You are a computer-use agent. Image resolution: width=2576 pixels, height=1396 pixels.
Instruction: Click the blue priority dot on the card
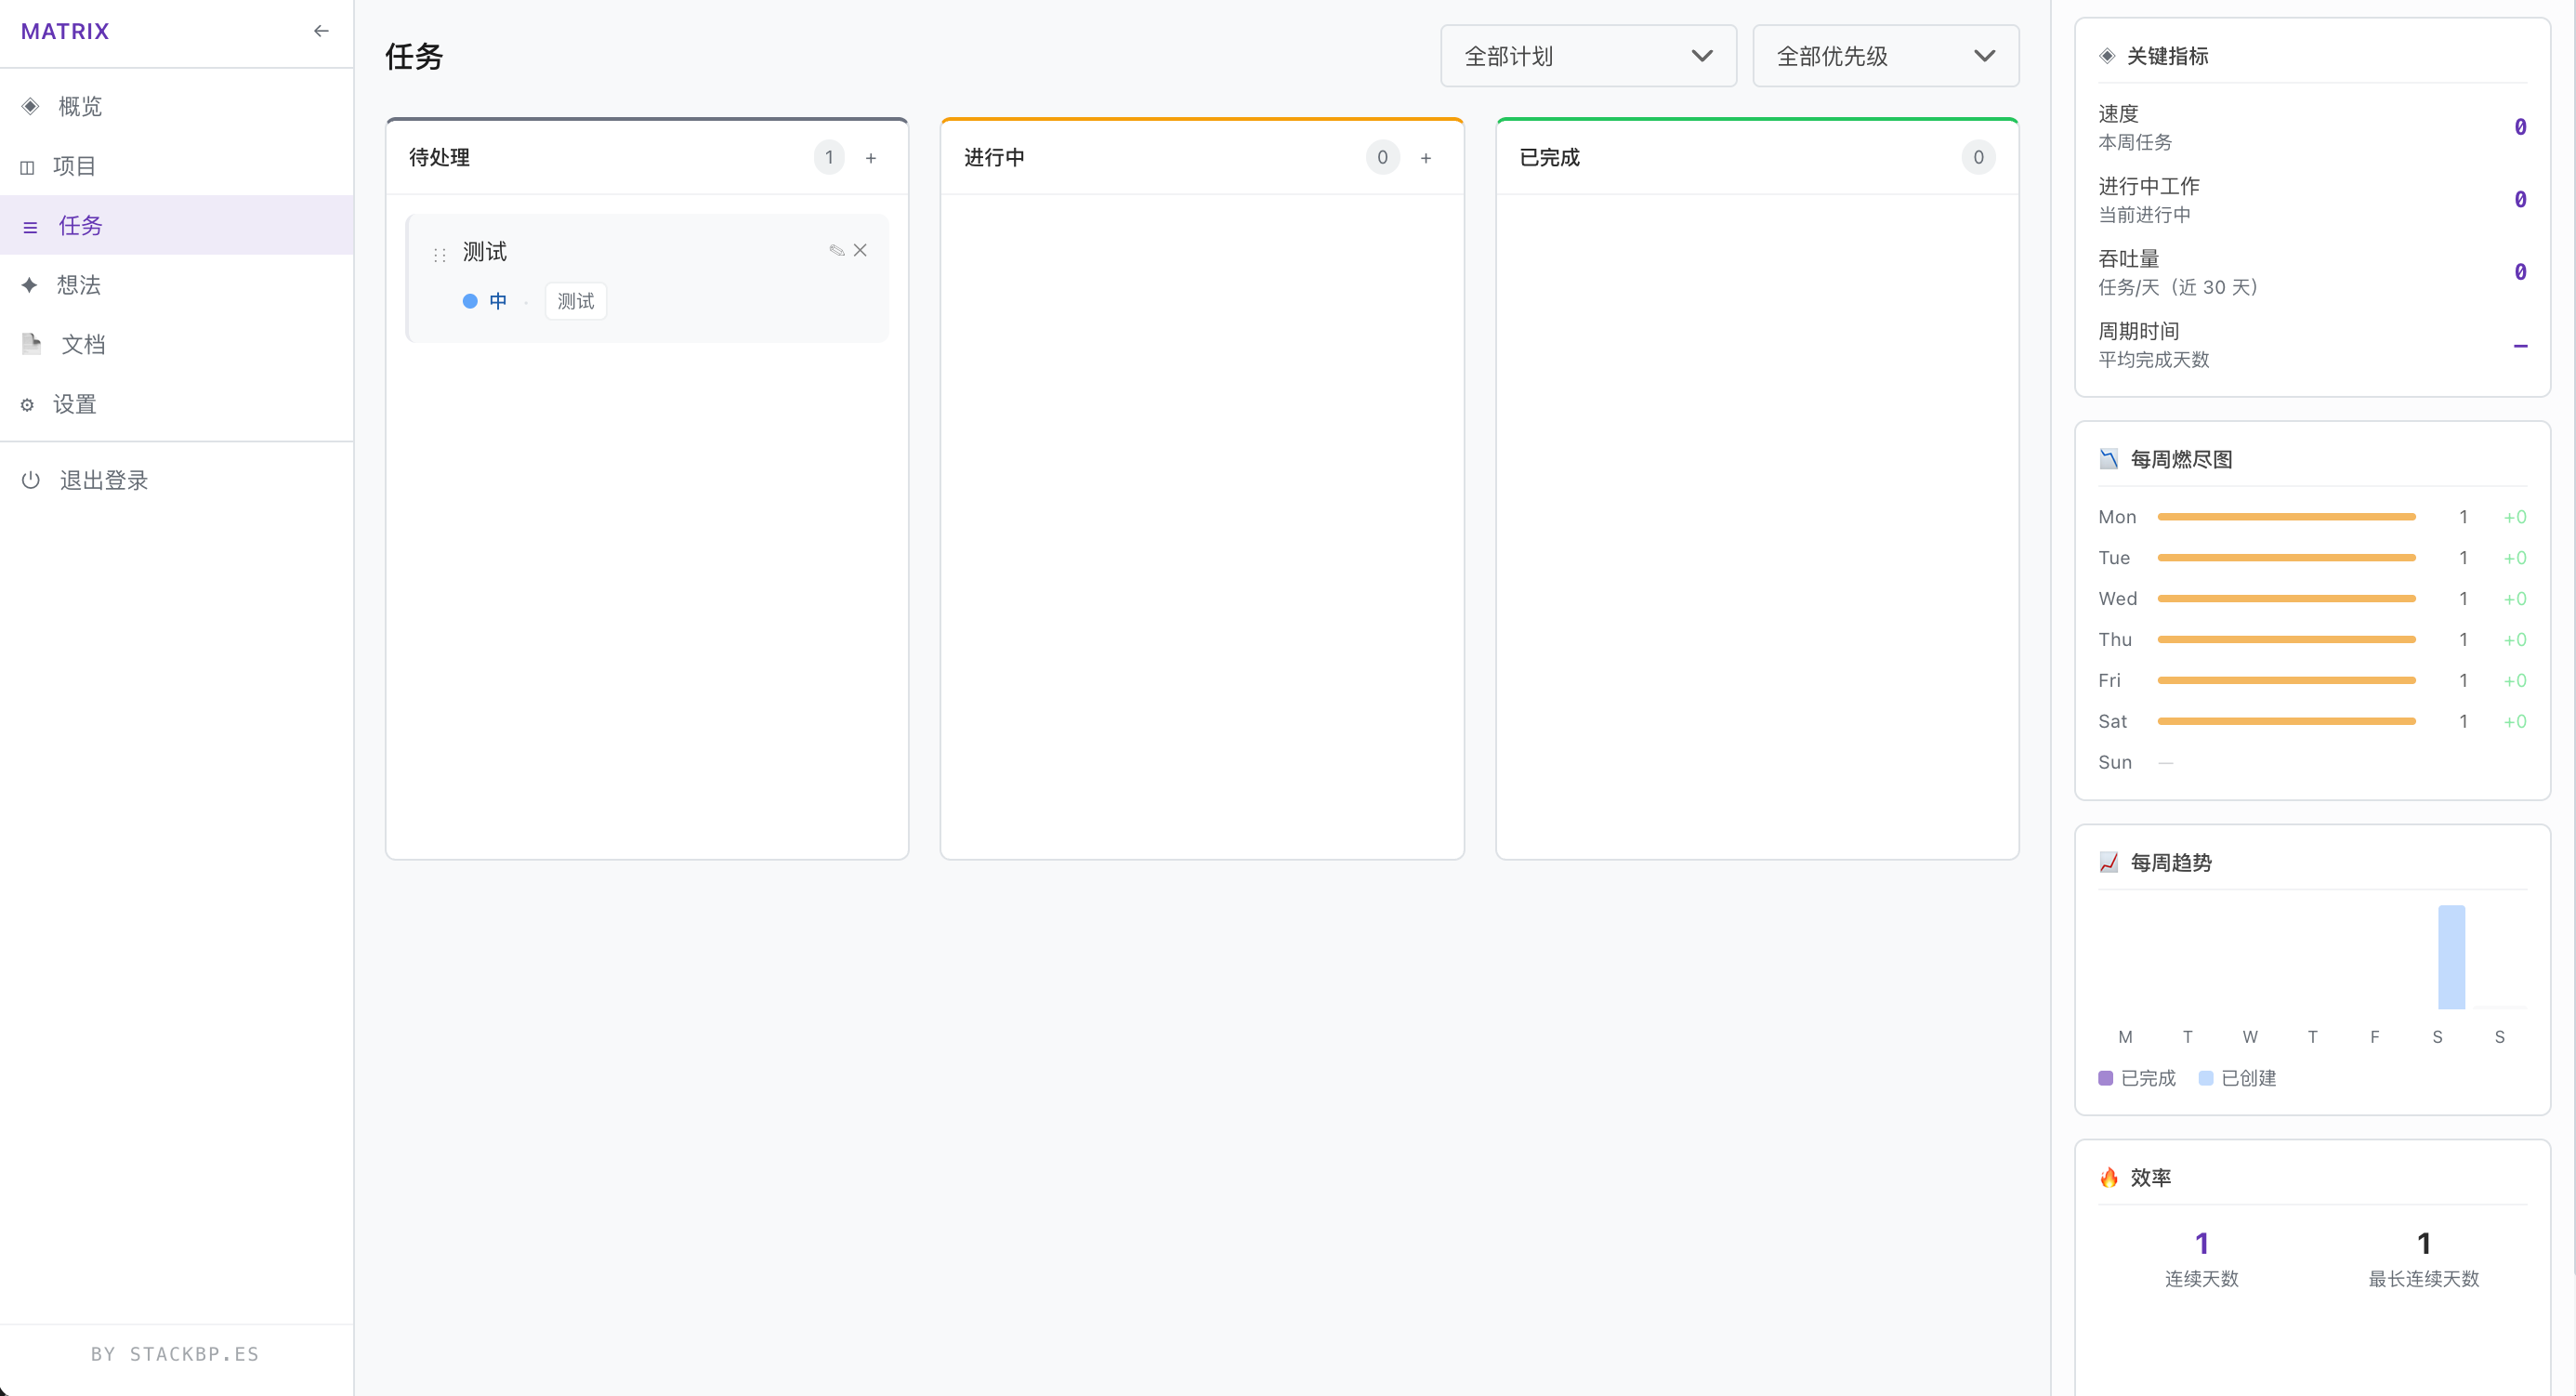pos(470,301)
